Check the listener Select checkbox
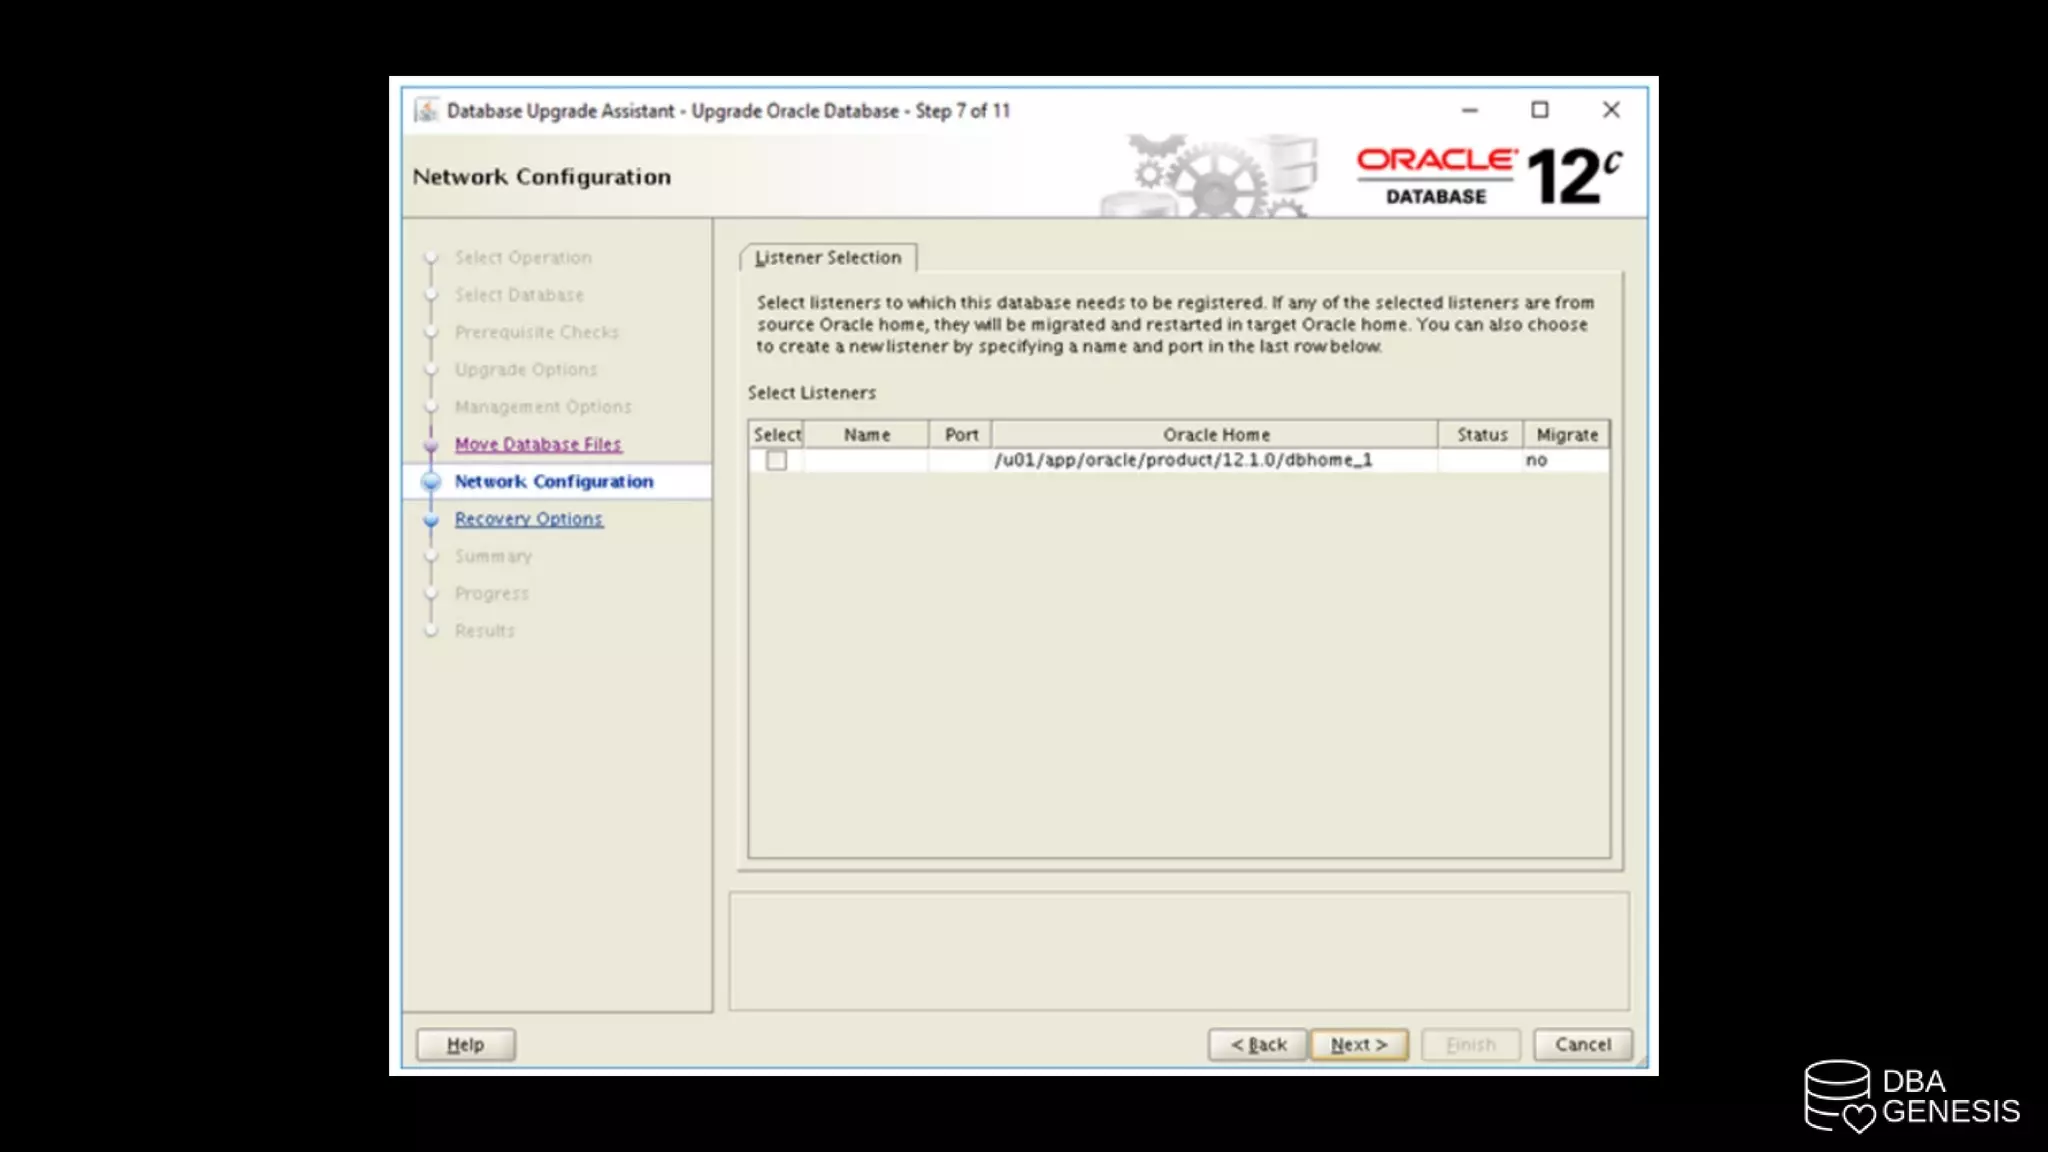 [776, 460]
